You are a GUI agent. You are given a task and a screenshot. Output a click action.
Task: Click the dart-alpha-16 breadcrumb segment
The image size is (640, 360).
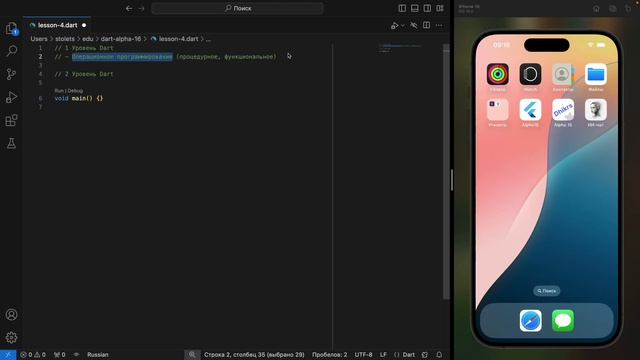click(x=121, y=39)
